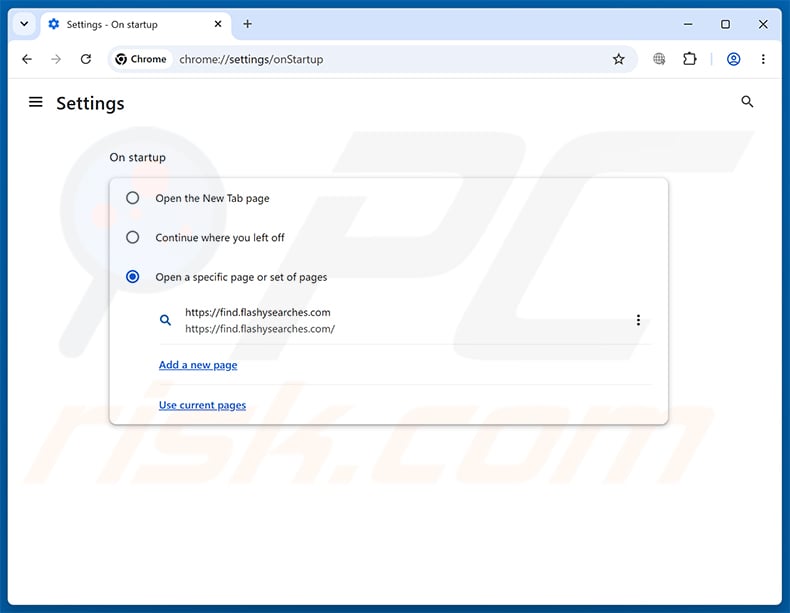Screen dimensions: 790x613
Task: Open more actions for flashysearches page
Action: point(638,320)
